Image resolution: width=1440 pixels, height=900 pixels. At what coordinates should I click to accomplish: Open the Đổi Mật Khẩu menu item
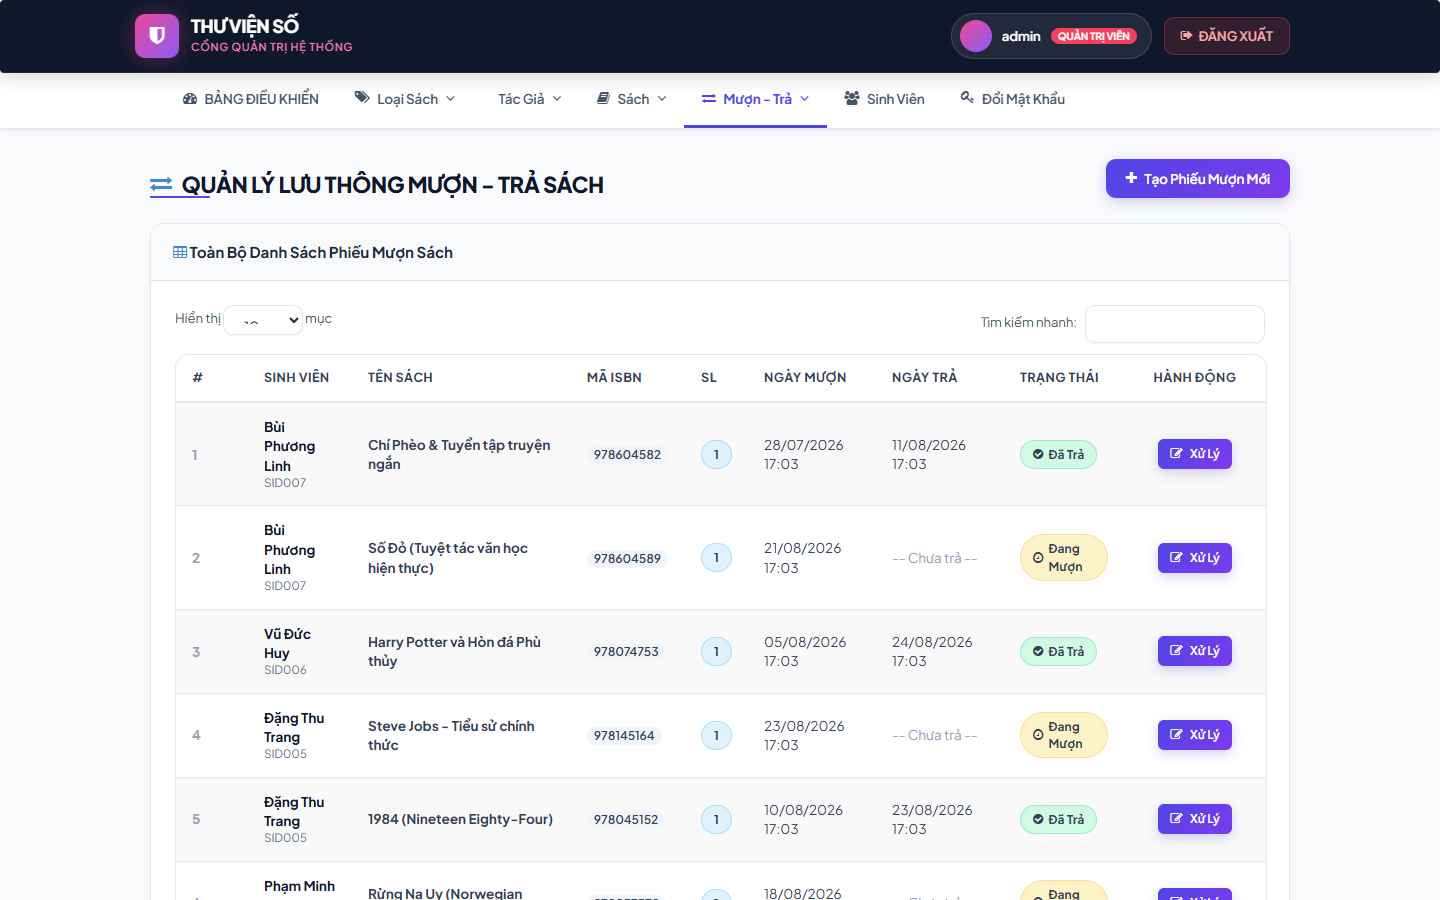1012,99
